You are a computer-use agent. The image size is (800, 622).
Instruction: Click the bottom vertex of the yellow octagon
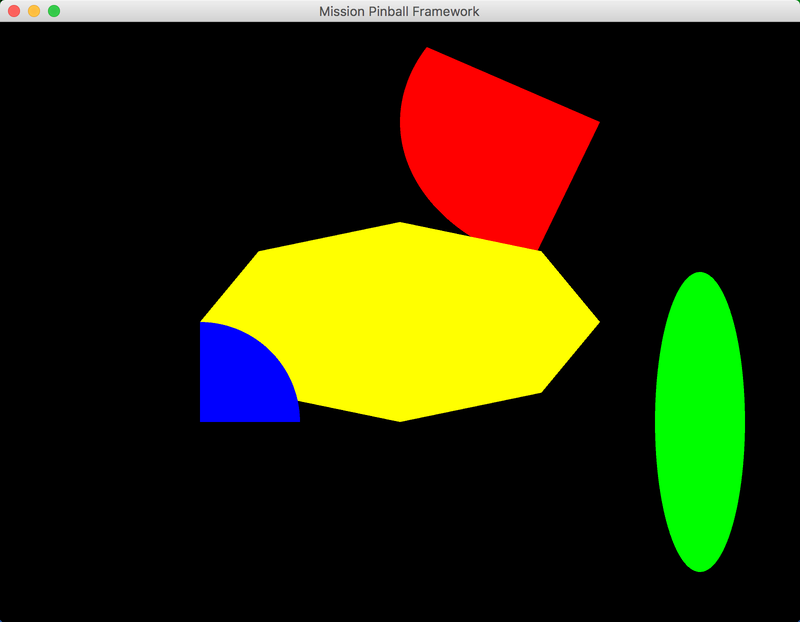click(x=400, y=420)
